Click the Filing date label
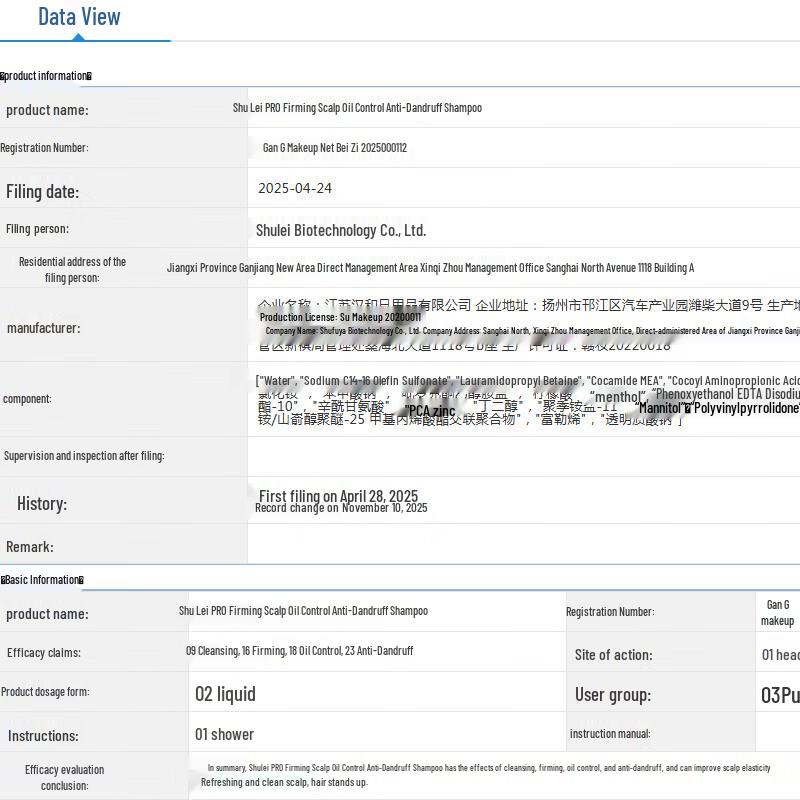The width and height of the screenshot is (800, 800). click(x=43, y=192)
